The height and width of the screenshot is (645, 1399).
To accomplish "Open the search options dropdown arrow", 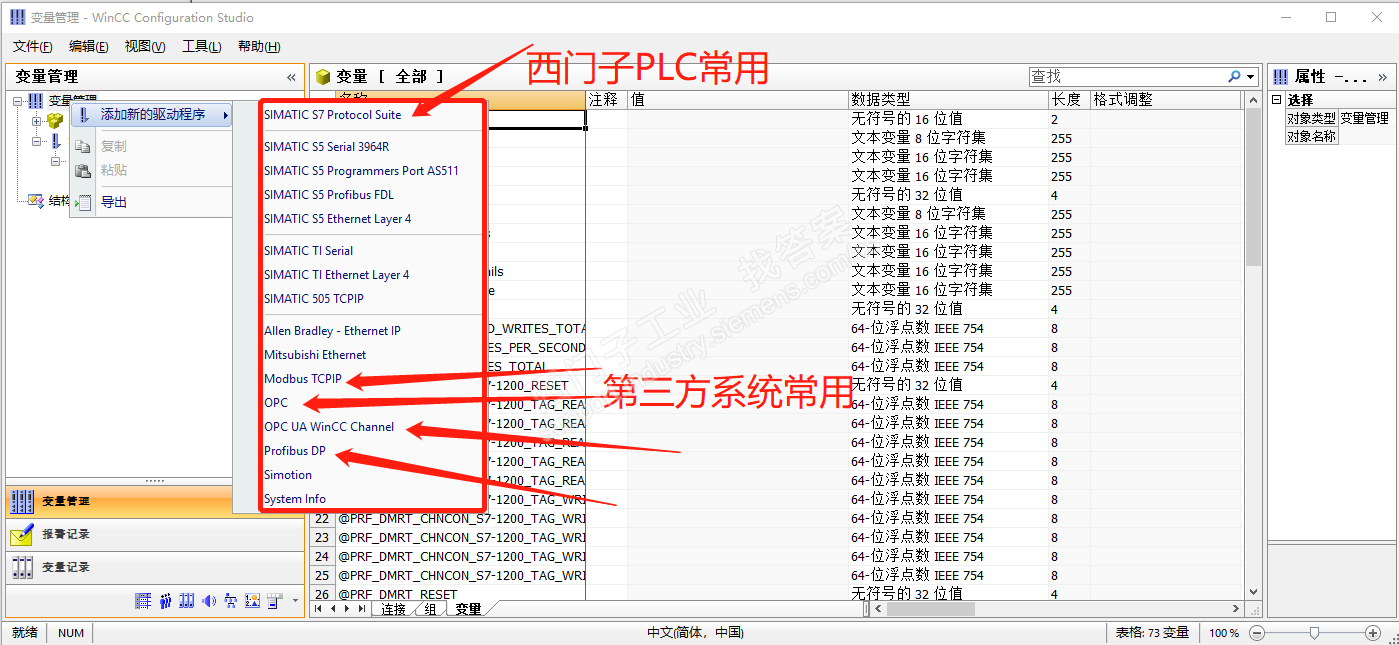I will point(1251,76).
